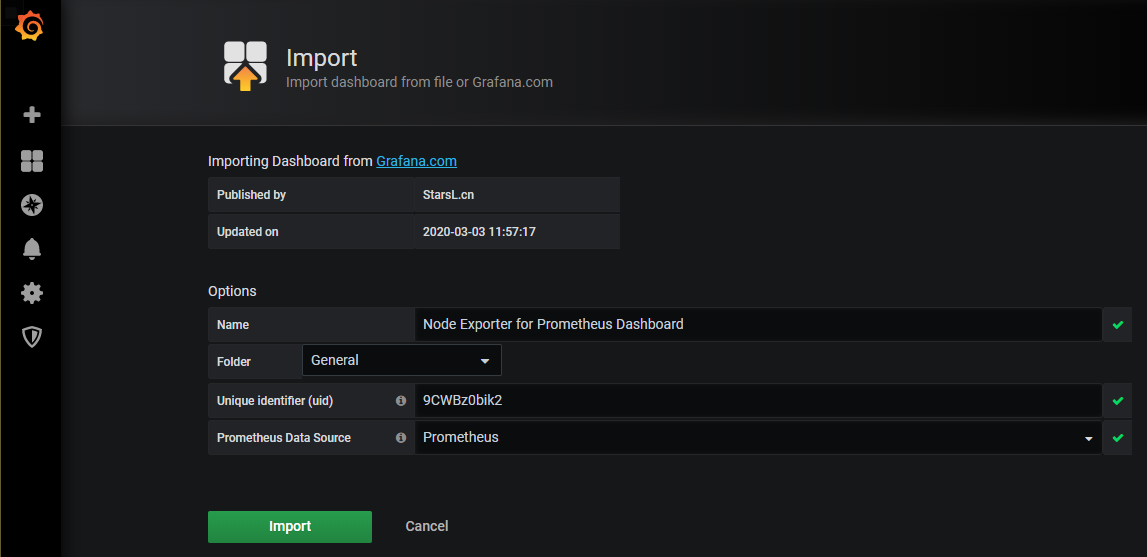
Task: Click the Options heading
Action: (x=232, y=291)
